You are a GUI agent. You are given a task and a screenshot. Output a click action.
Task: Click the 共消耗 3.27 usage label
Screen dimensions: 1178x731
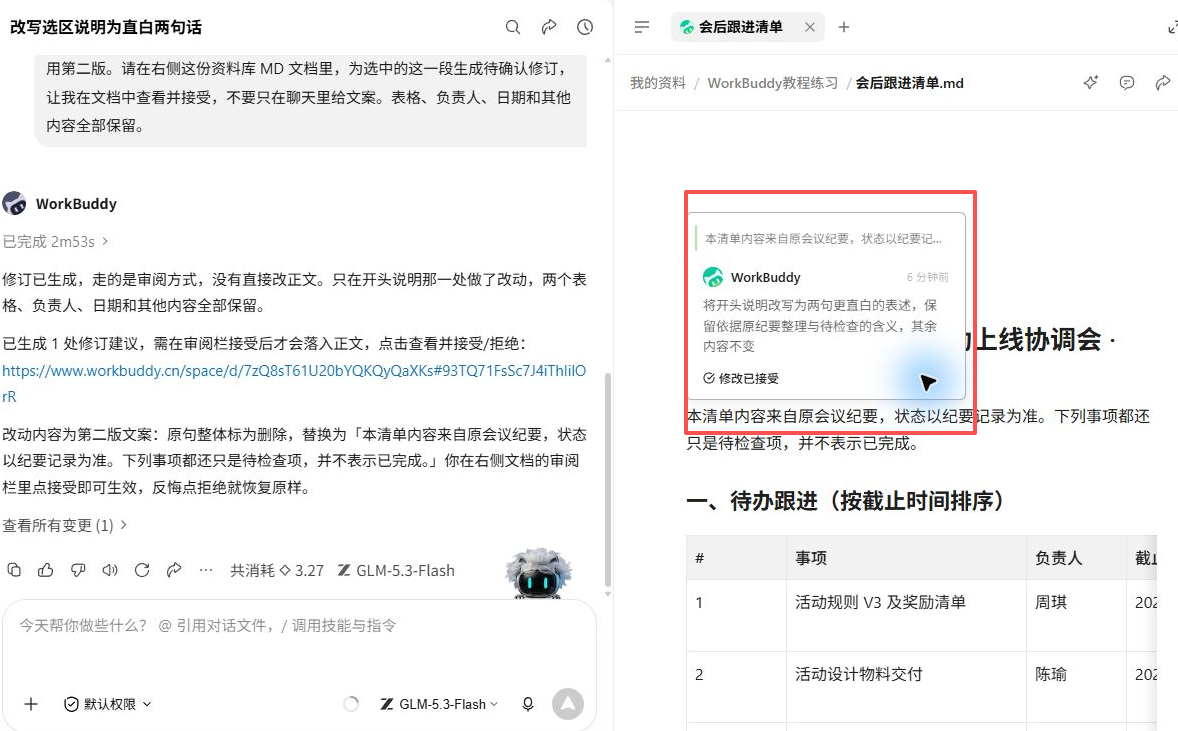click(x=276, y=570)
